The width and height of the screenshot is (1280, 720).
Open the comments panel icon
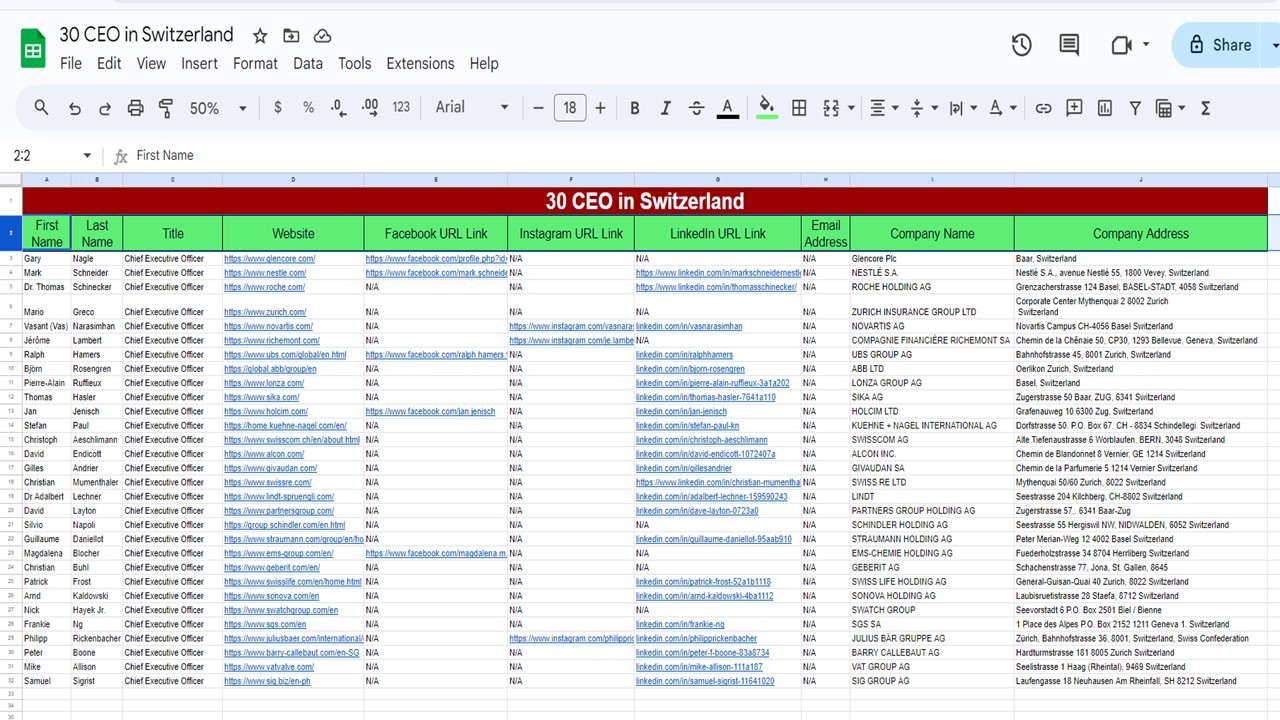(x=1069, y=45)
